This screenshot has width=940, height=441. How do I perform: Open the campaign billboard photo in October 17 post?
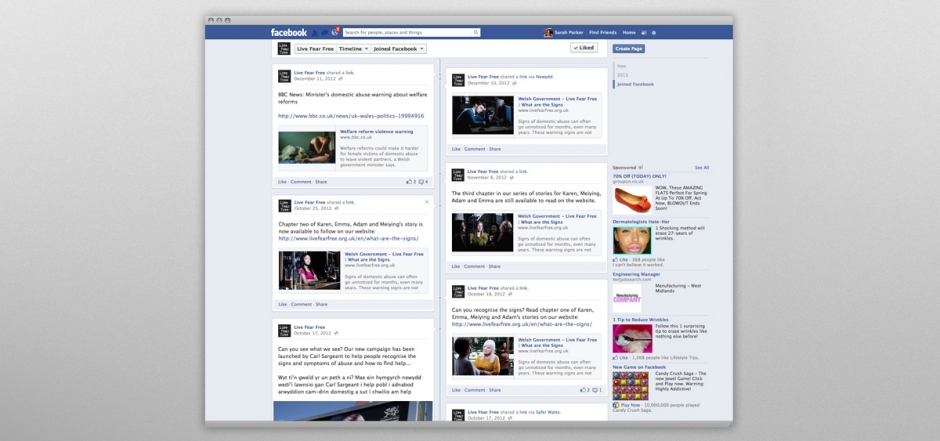(352, 411)
